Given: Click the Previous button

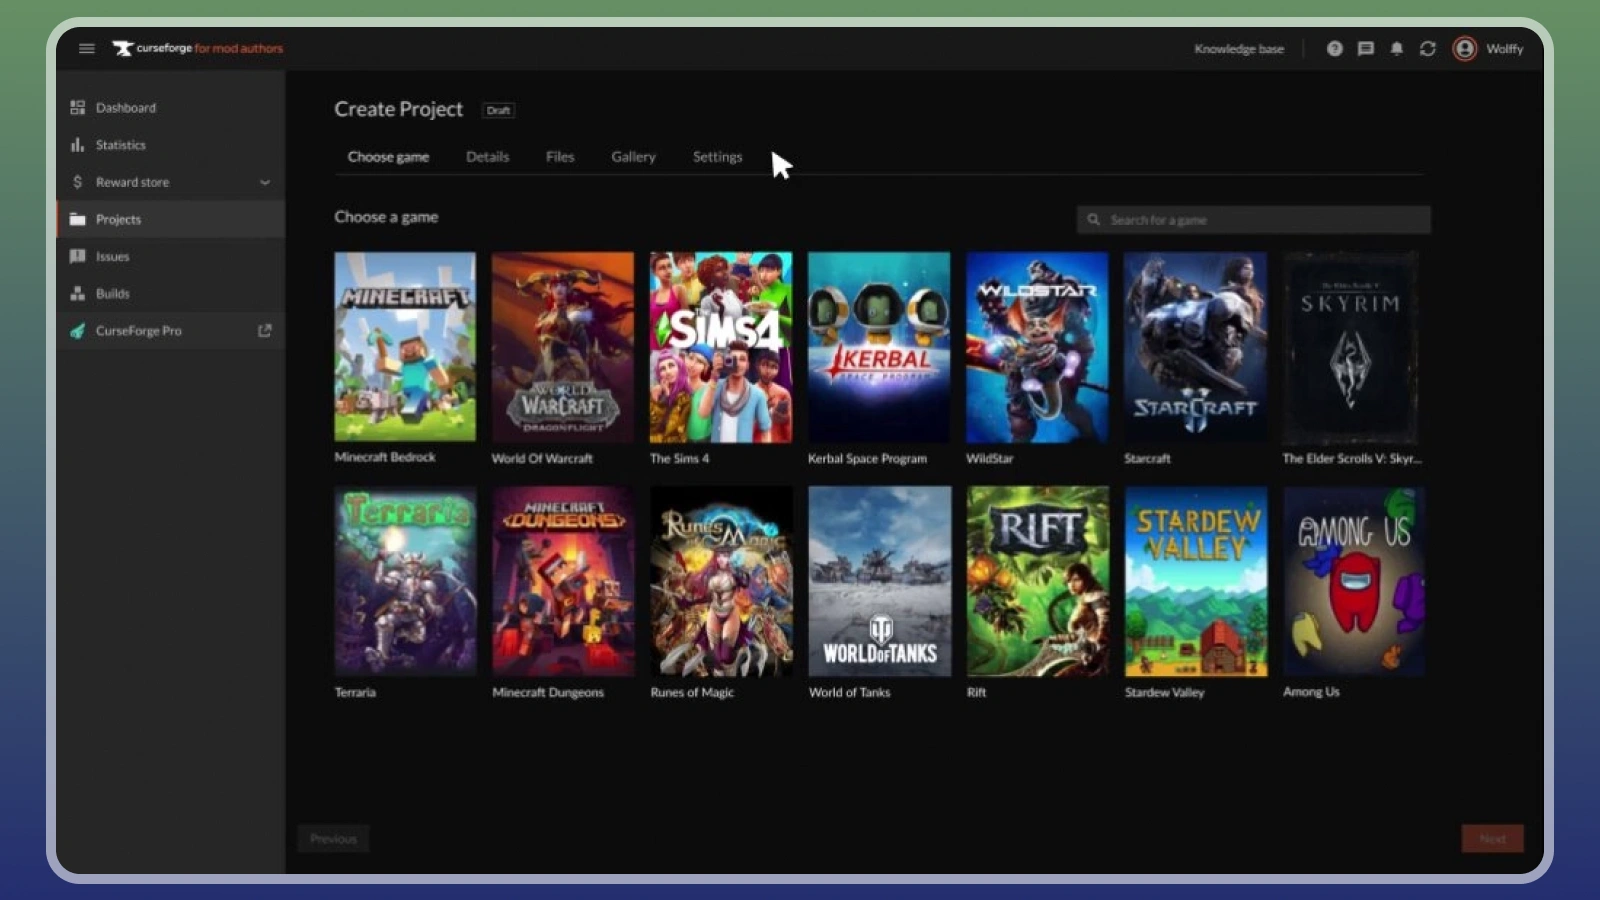Looking at the screenshot, I should [333, 838].
